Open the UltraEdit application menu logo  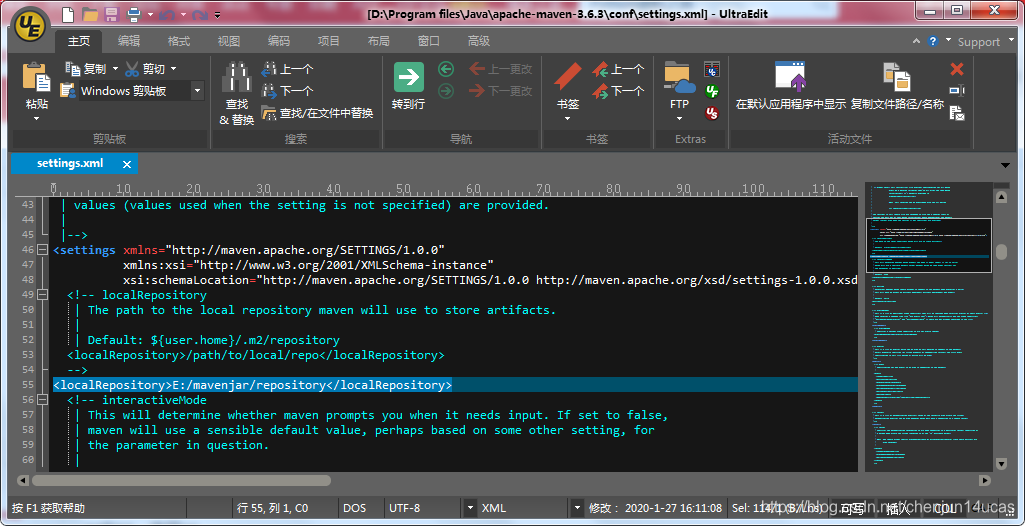pos(29,24)
